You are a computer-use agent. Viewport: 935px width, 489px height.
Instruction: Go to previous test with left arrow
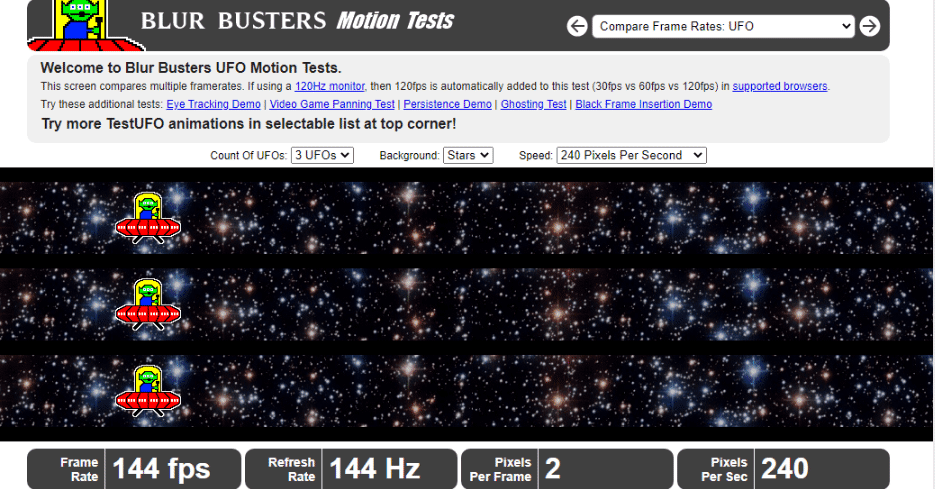tap(577, 26)
